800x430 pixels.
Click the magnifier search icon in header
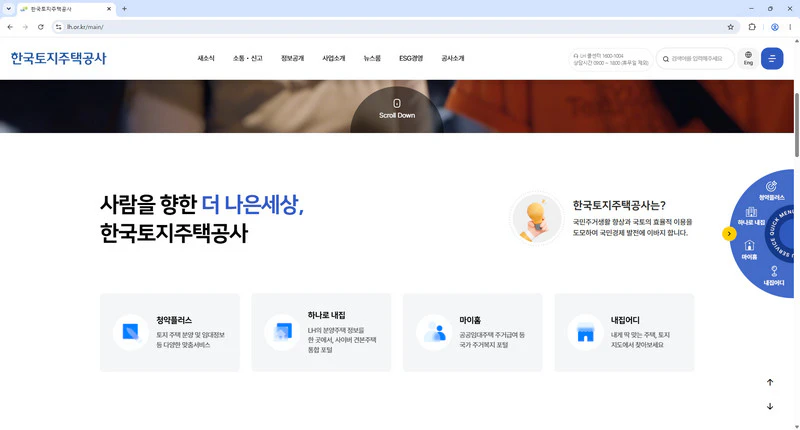(666, 59)
